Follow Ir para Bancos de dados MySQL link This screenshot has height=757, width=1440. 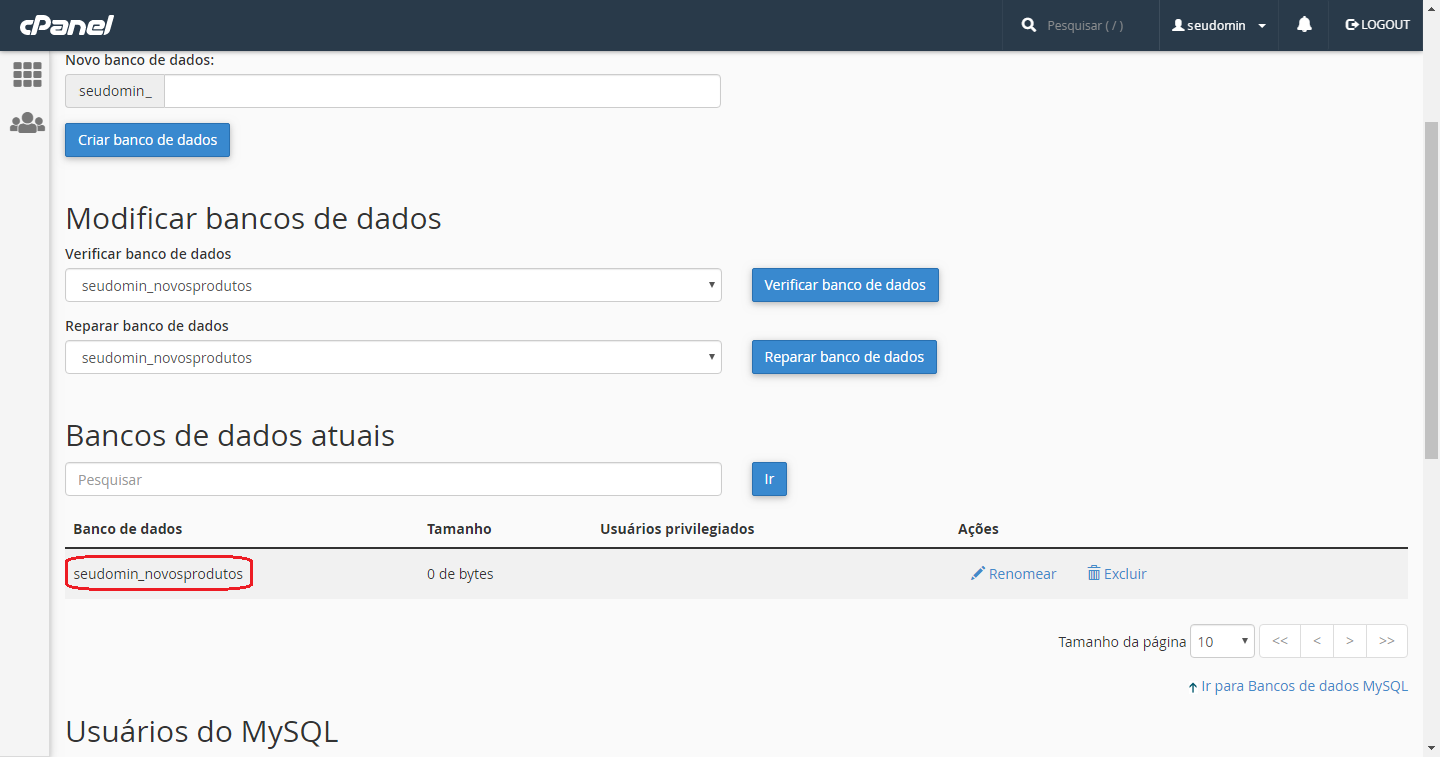click(1298, 686)
